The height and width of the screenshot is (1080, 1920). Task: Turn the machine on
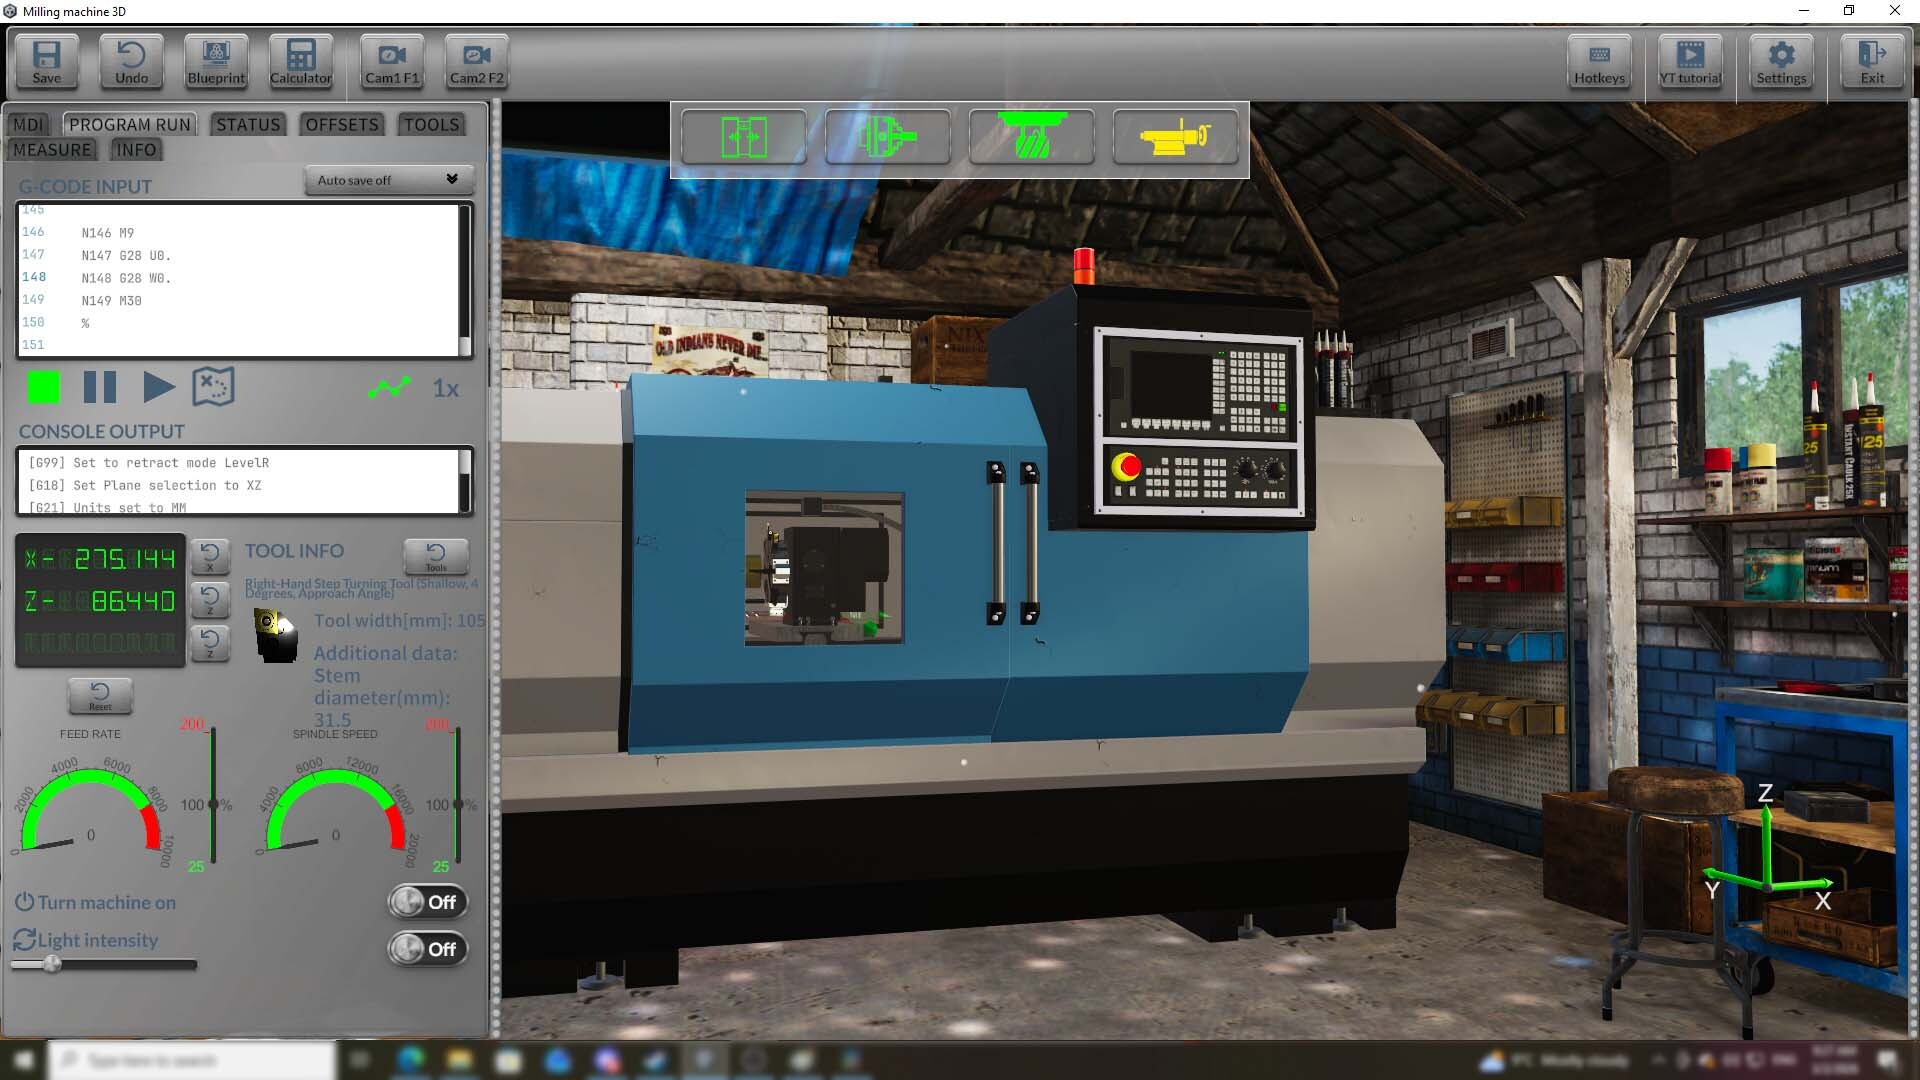[x=427, y=901]
